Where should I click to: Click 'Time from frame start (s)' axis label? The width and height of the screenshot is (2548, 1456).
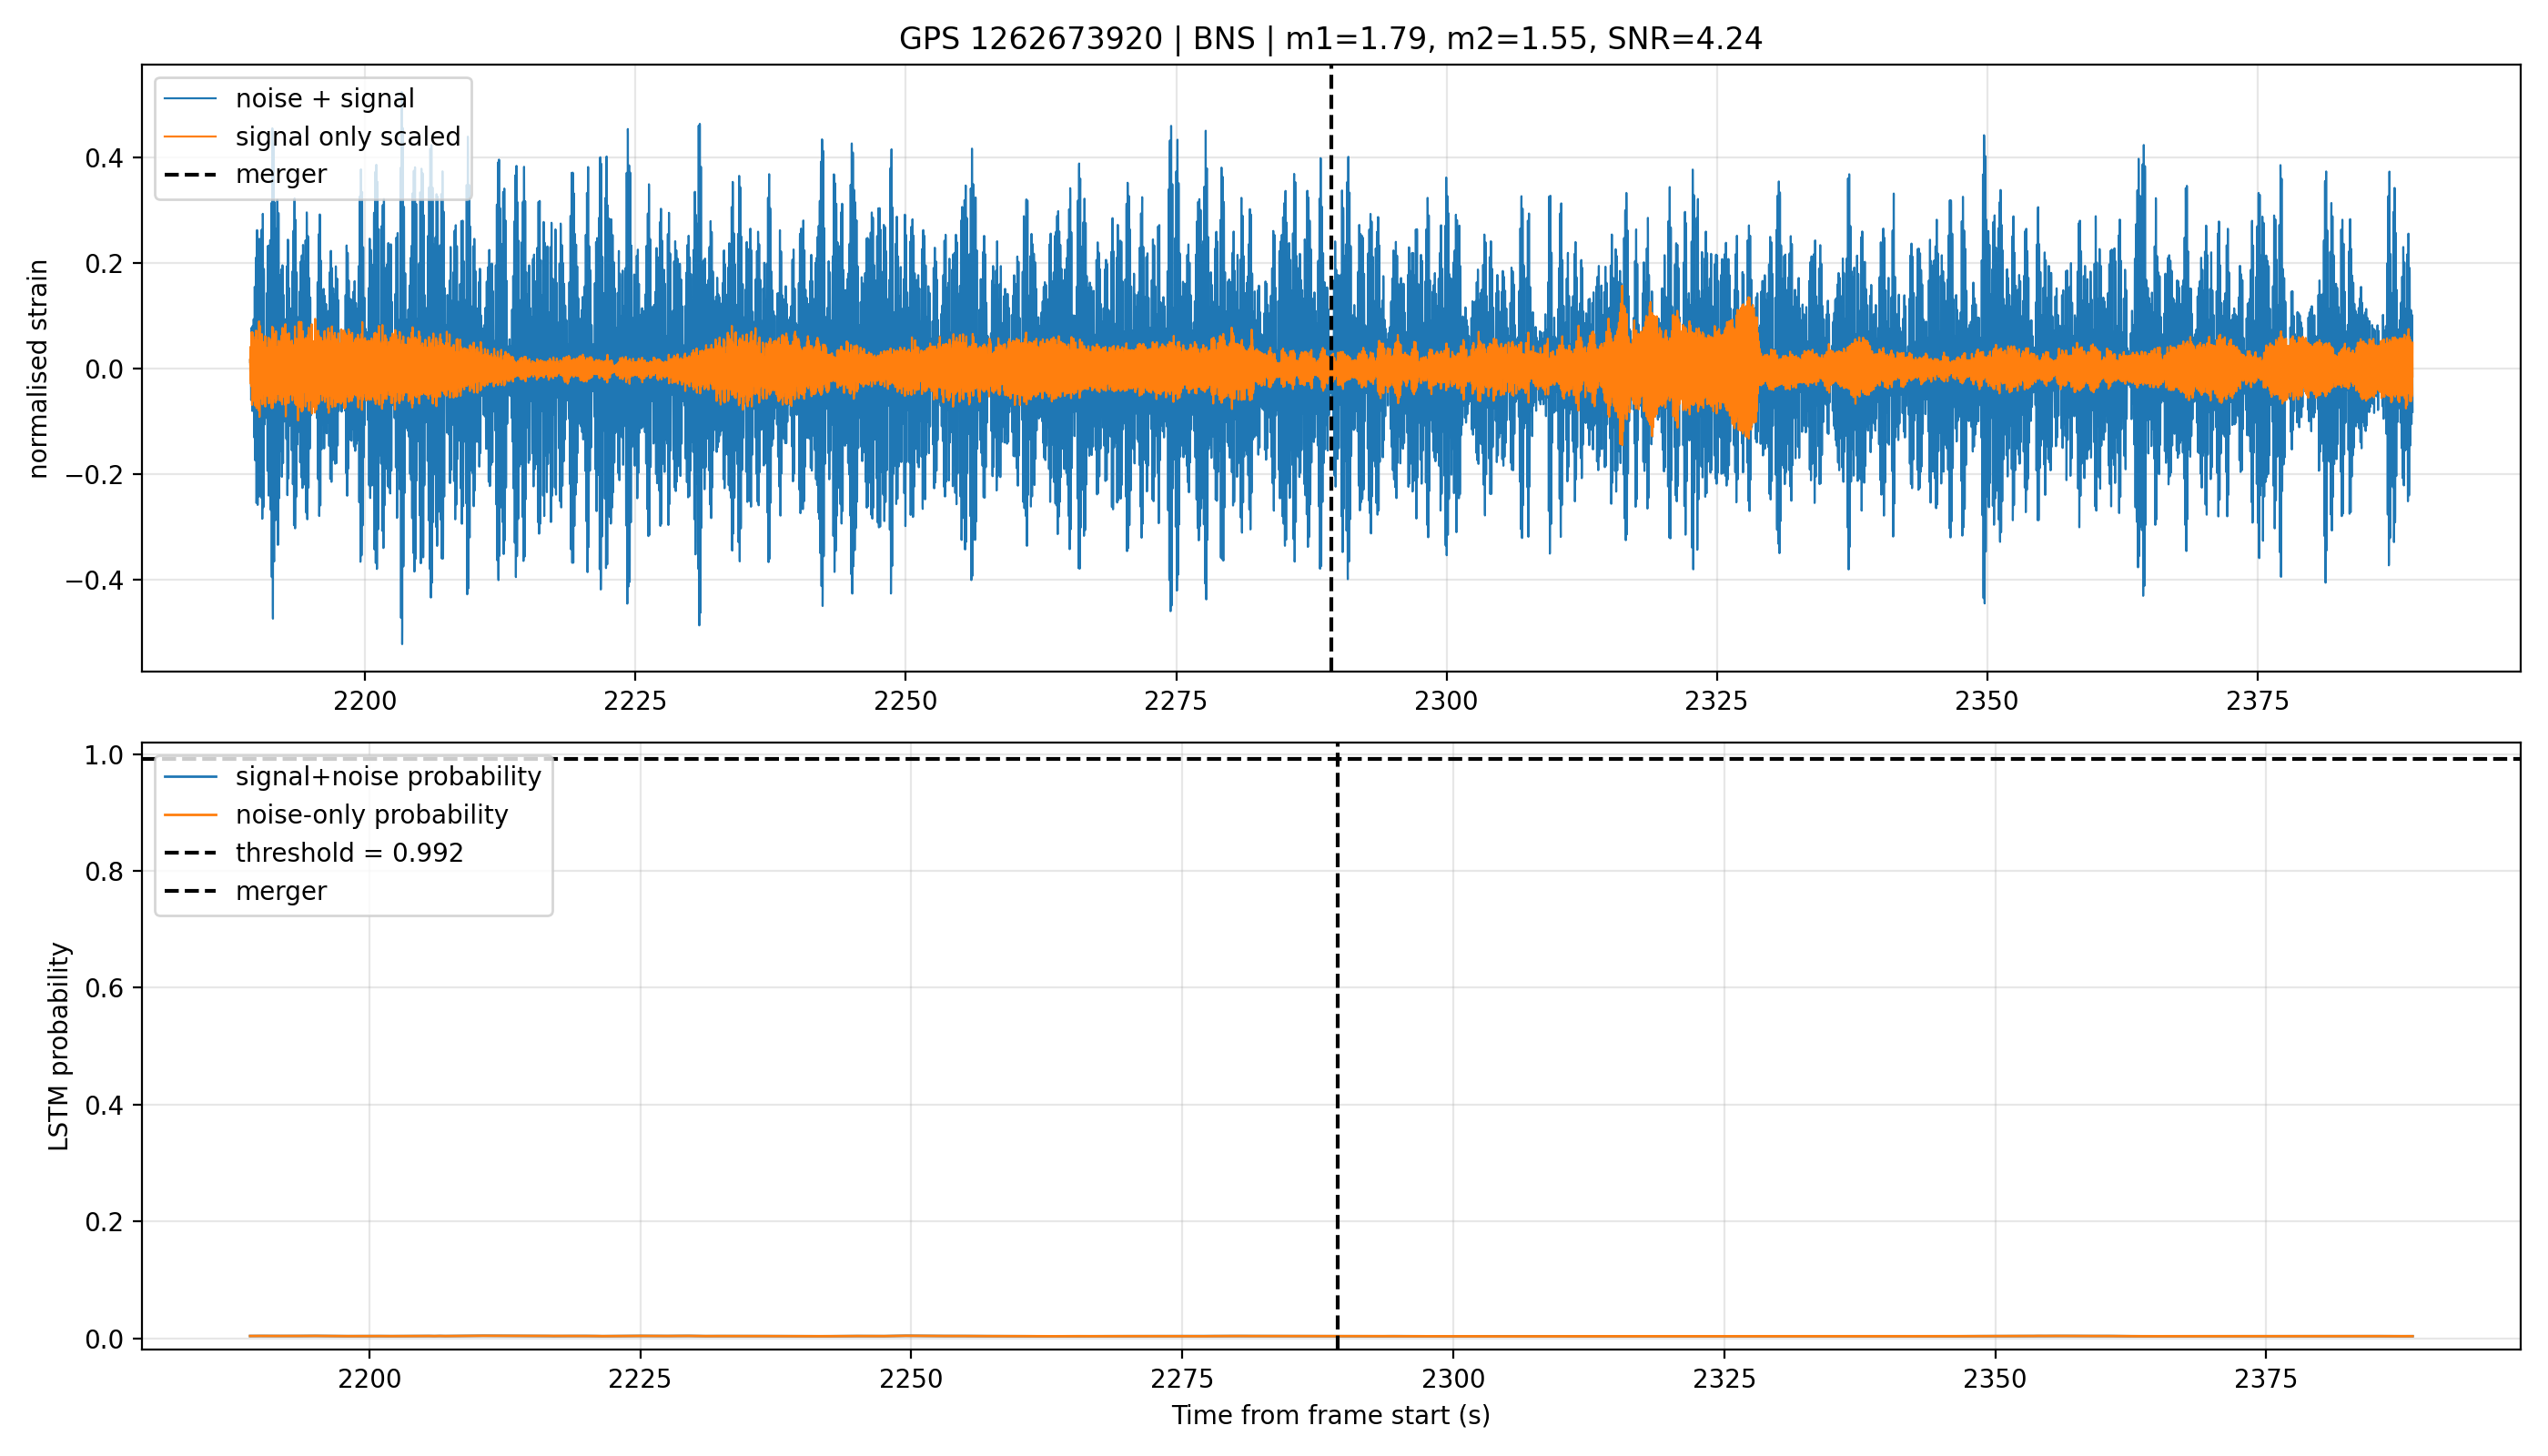[x=1330, y=1415]
